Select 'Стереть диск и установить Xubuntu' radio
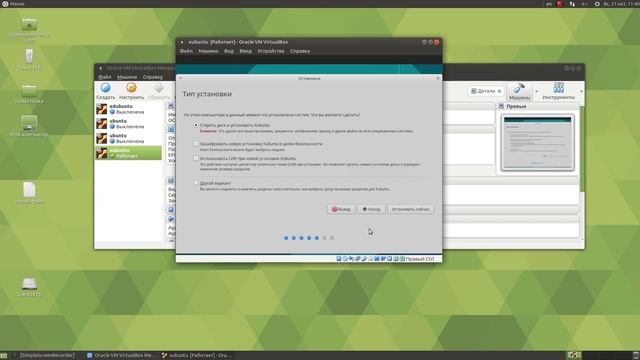Image resolution: width=640 pixels, height=360 pixels. pyautogui.click(x=196, y=125)
